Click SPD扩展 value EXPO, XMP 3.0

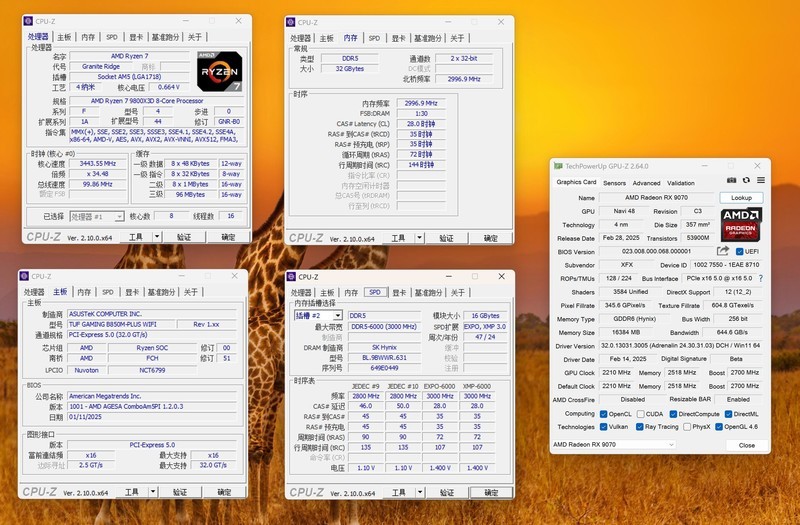point(485,327)
